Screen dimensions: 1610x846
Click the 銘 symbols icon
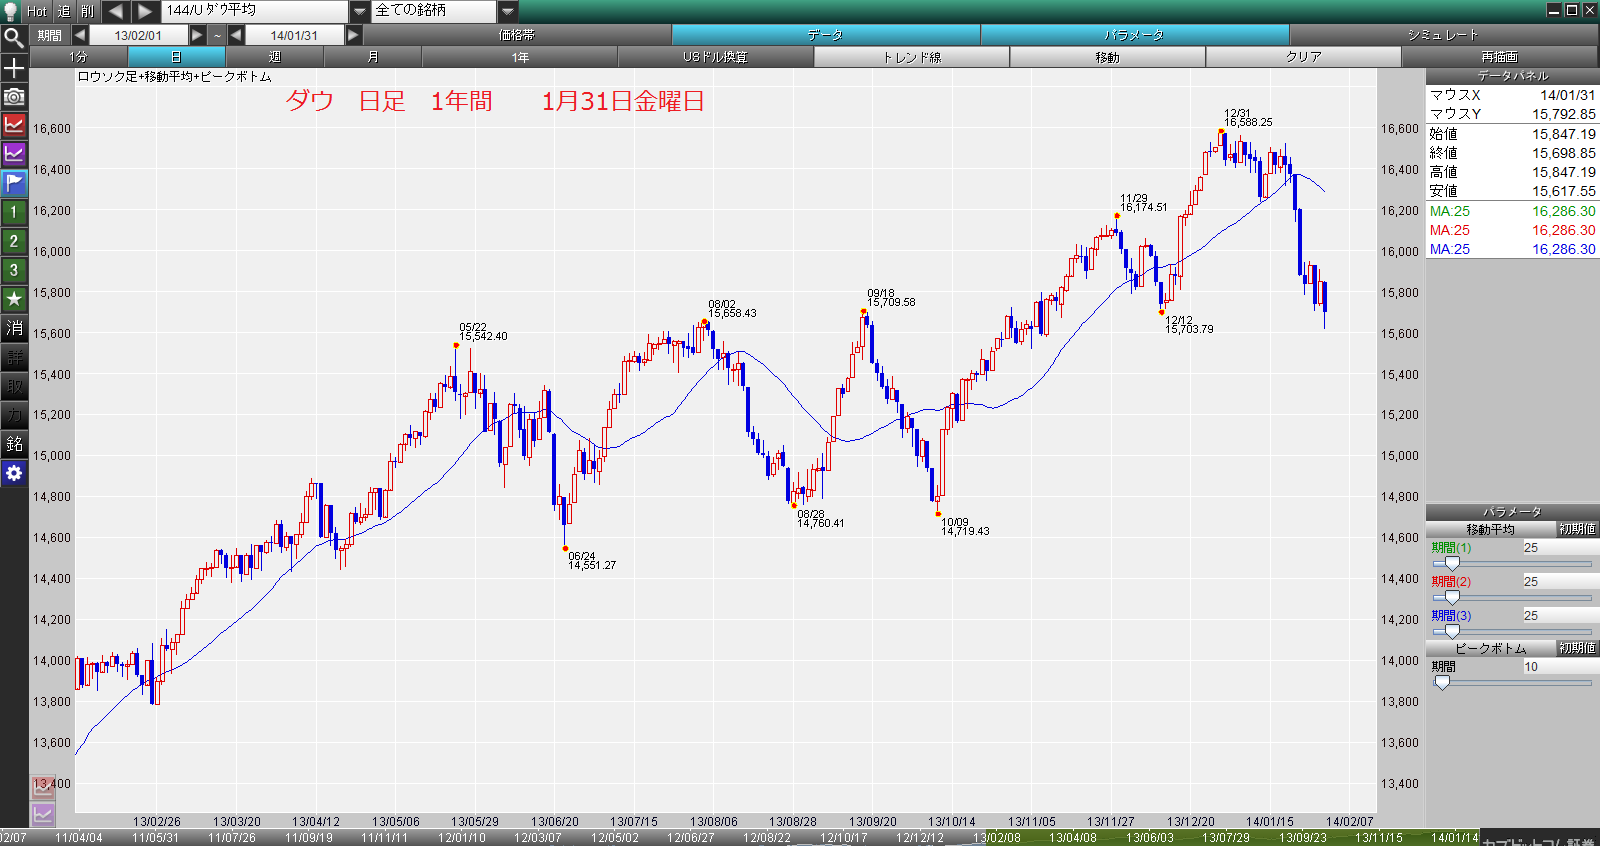coord(14,444)
